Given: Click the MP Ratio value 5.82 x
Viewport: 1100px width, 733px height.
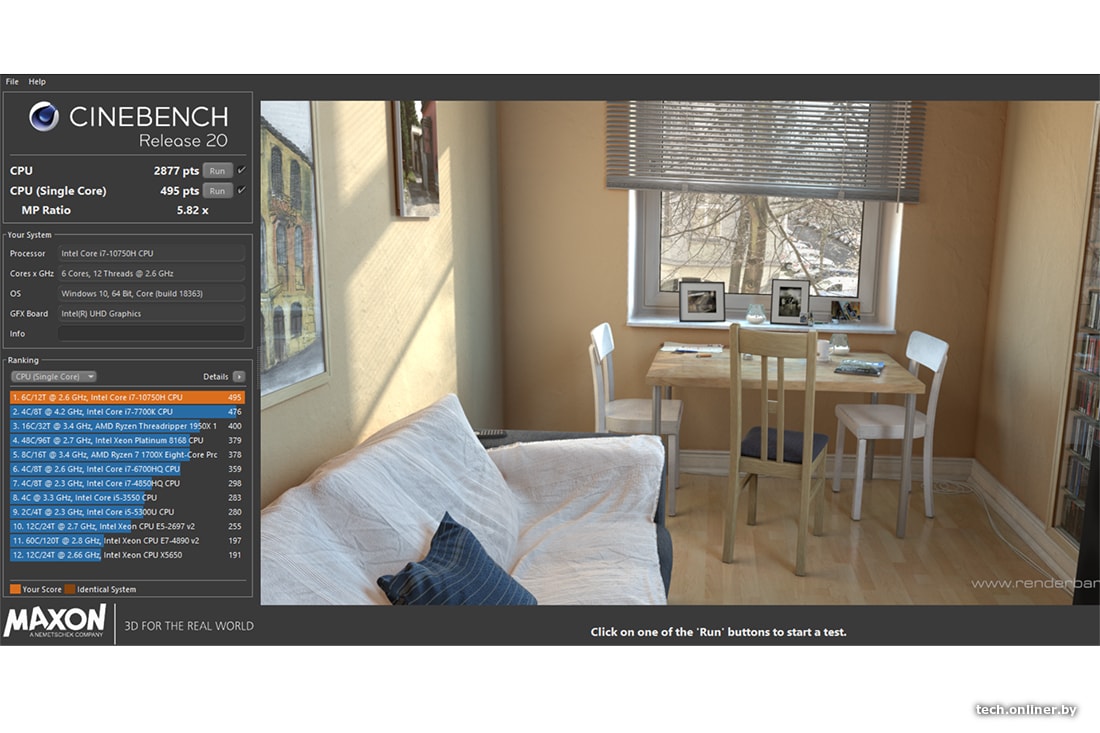Looking at the screenshot, I should 192,210.
